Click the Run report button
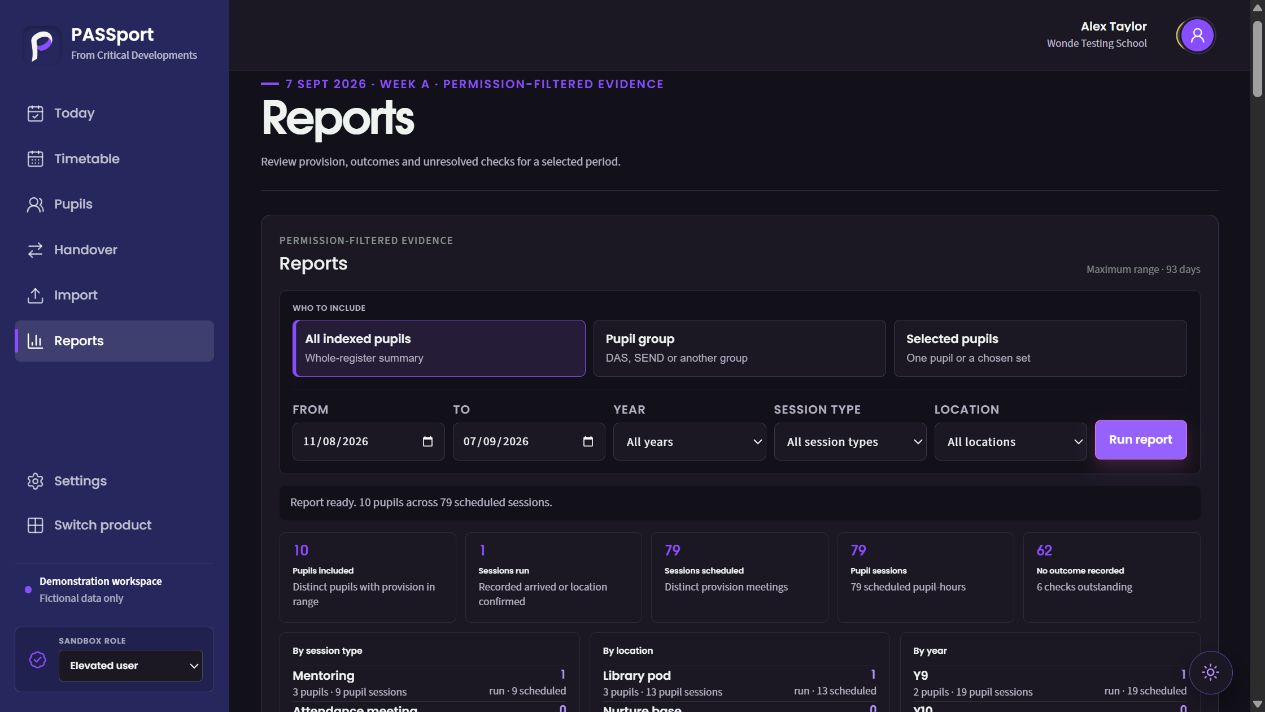 coord(1141,440)
